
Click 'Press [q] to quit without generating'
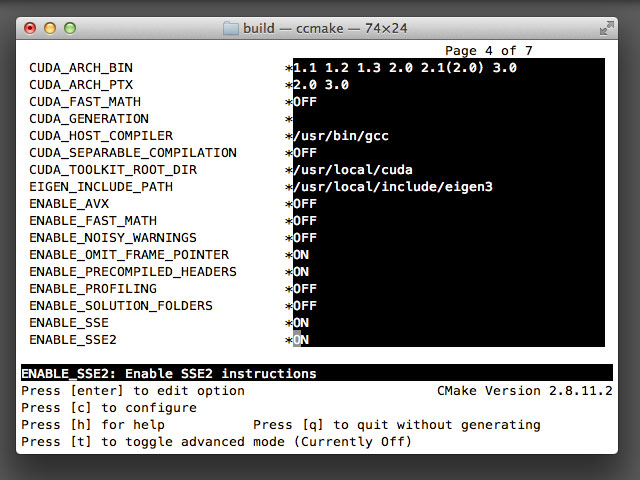coord(396,425)
